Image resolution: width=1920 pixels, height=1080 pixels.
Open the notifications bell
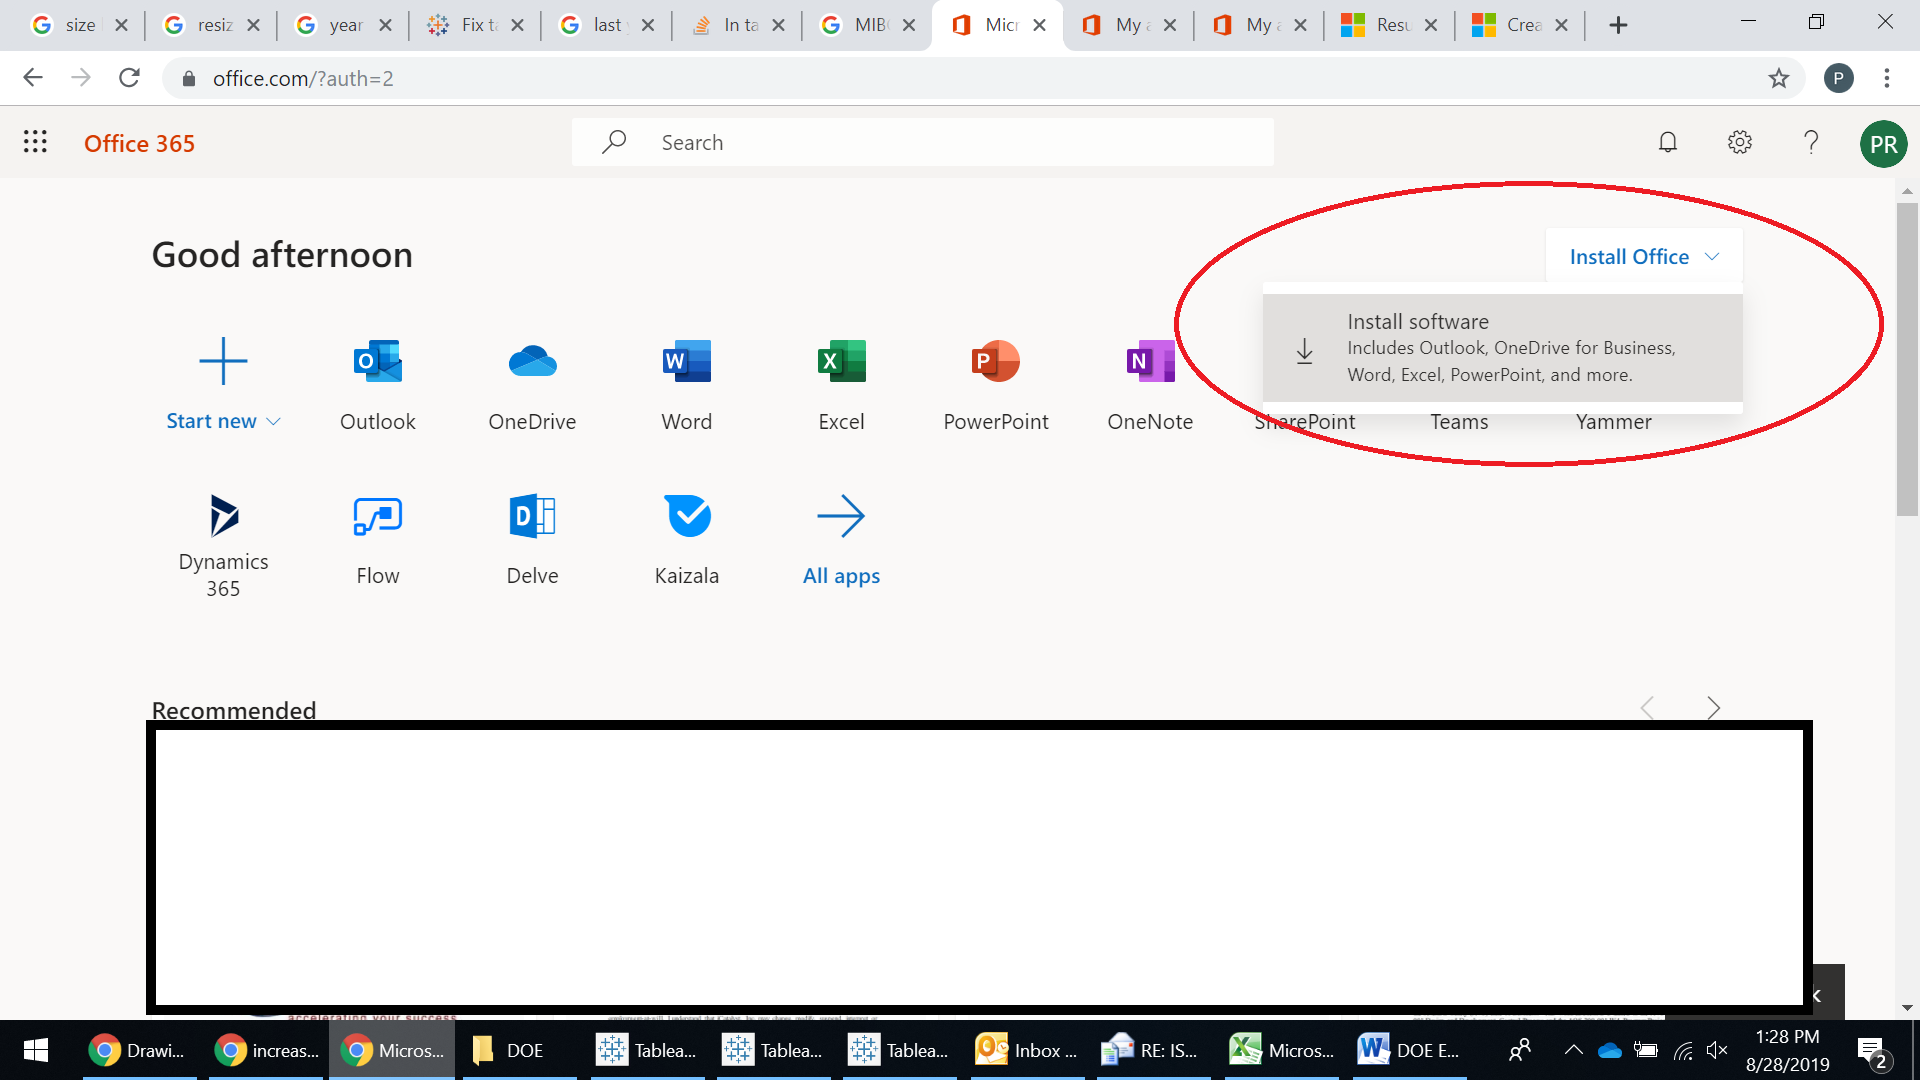coord(1667,142)
